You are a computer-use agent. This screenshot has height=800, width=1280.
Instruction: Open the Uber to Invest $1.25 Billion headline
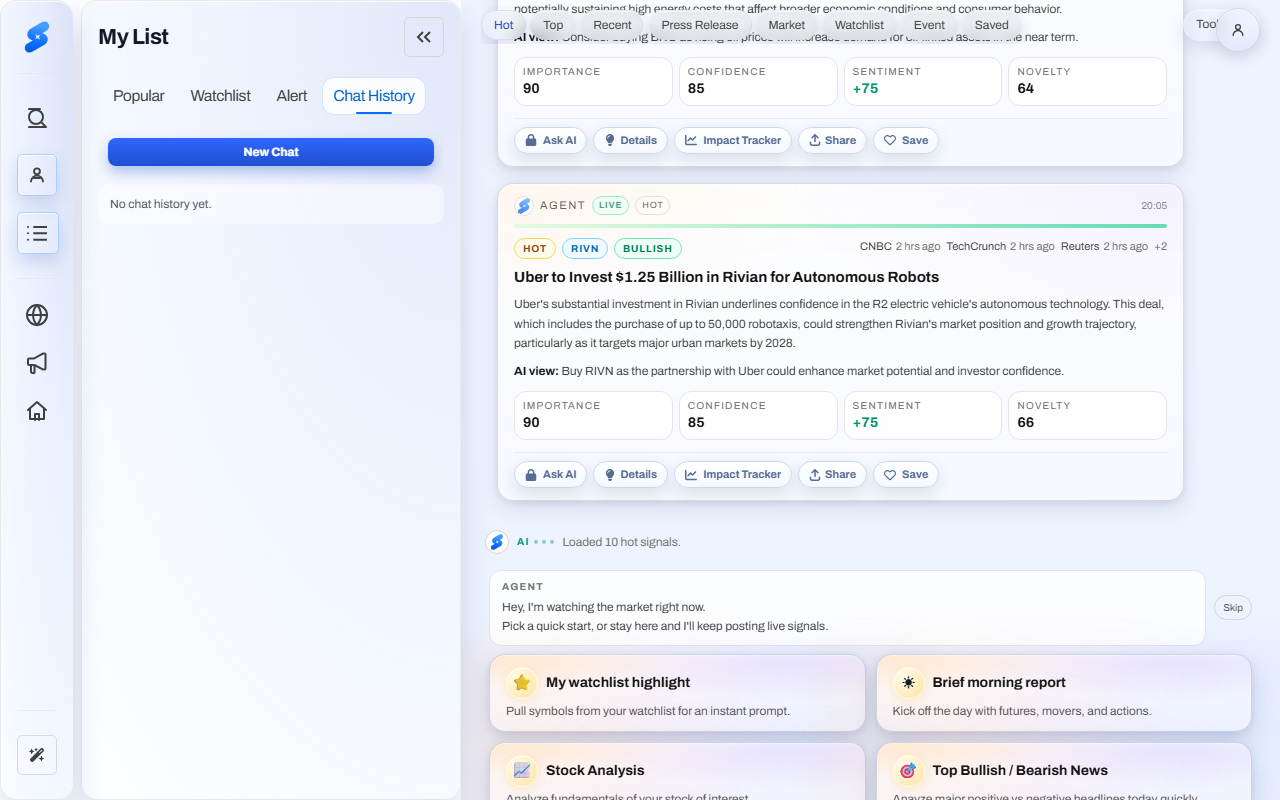click(x=726, y=277)
